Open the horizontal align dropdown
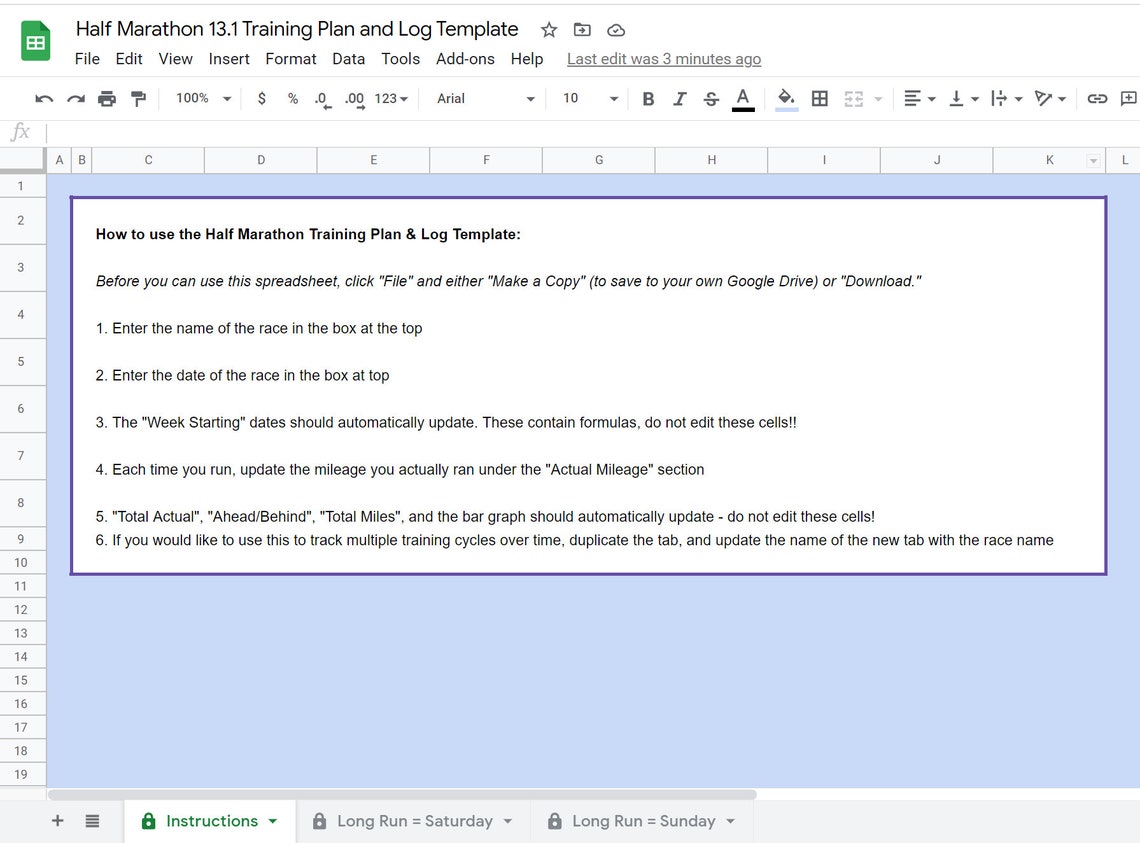 [x=917, y=98]
